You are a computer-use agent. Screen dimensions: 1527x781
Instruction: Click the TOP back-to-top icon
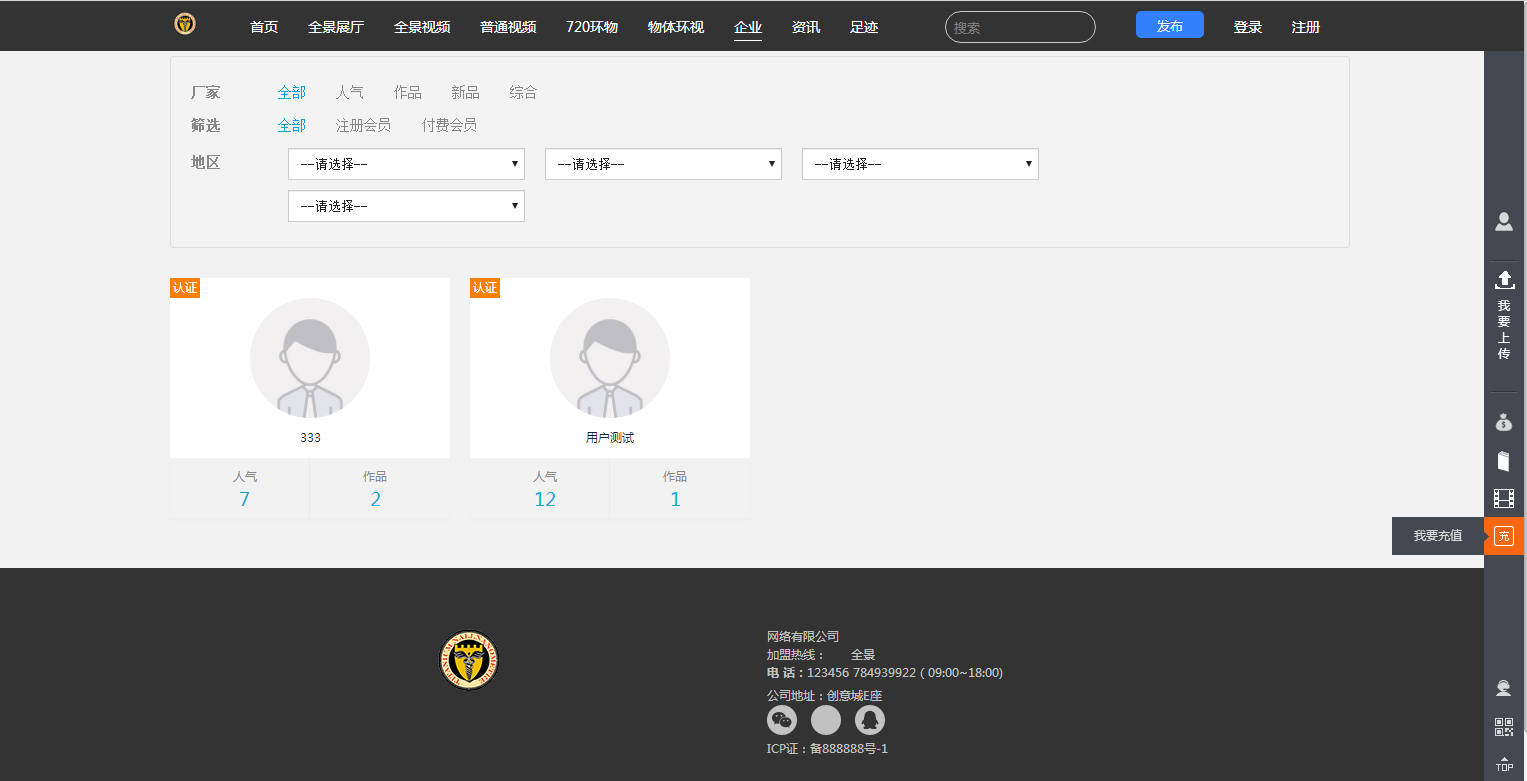[1504, 764]
